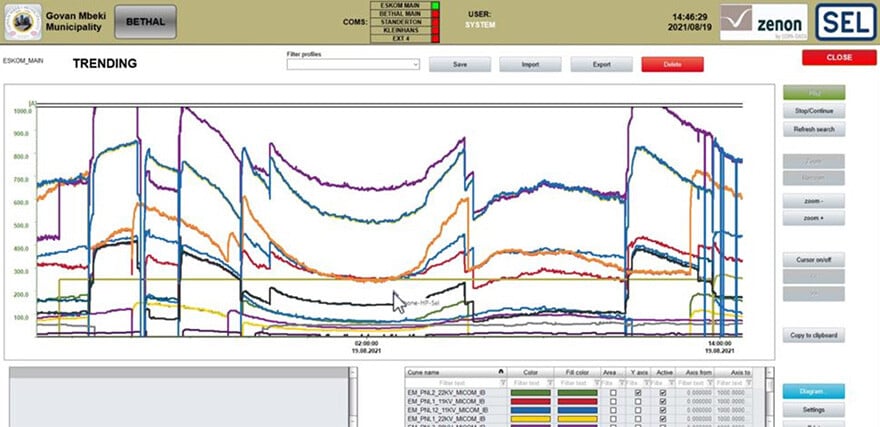
Task: Click the zenon logo in header
Action: pos(764,22)
